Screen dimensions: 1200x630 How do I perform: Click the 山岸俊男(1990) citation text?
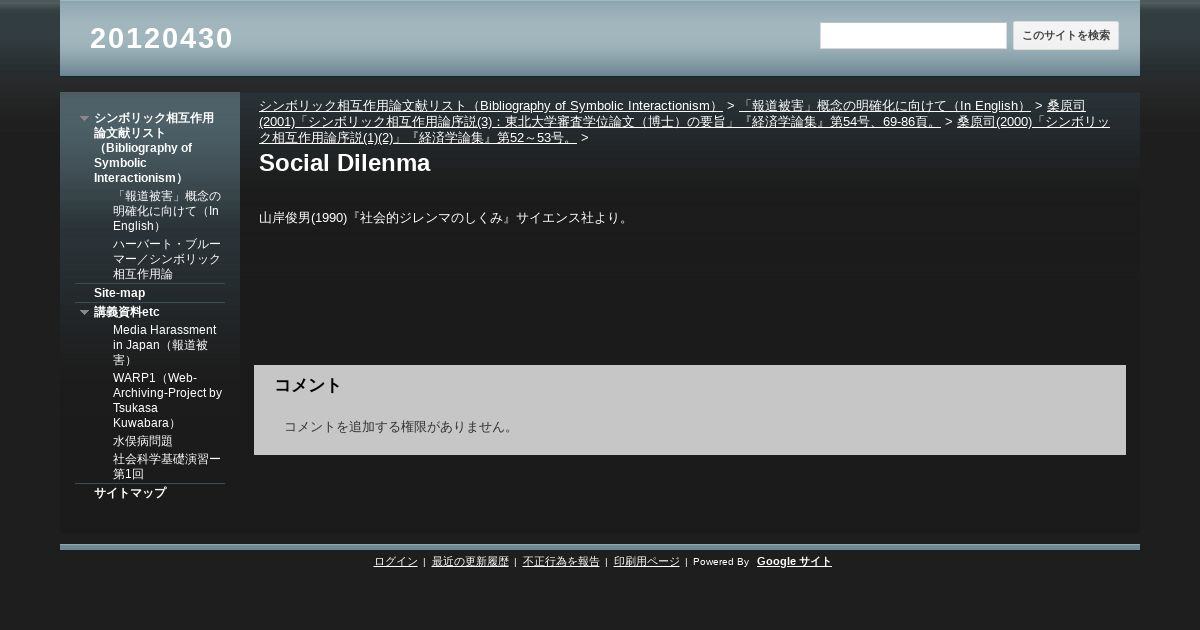click(446, 218)
